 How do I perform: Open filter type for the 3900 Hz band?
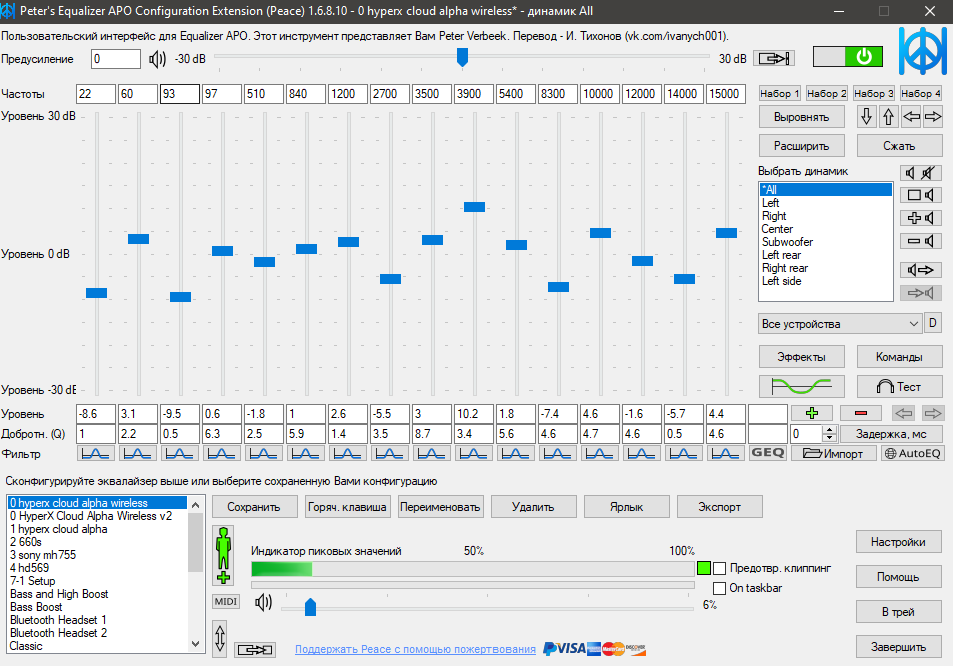click(x=473, y=453)
